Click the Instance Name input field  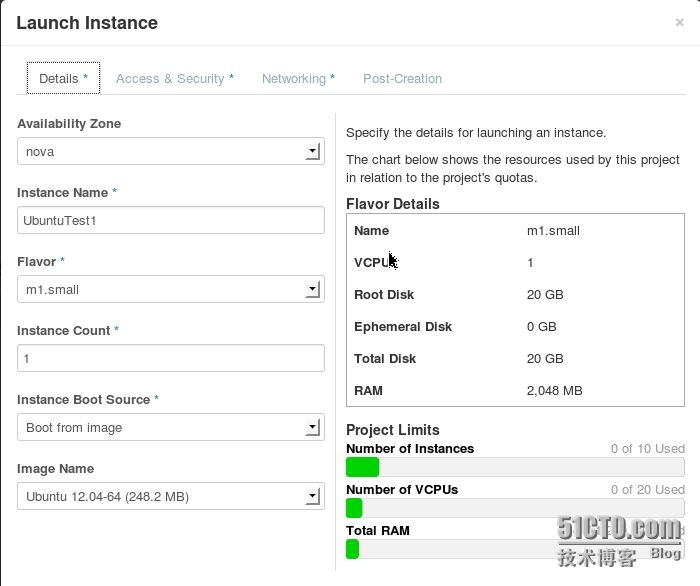171,220
